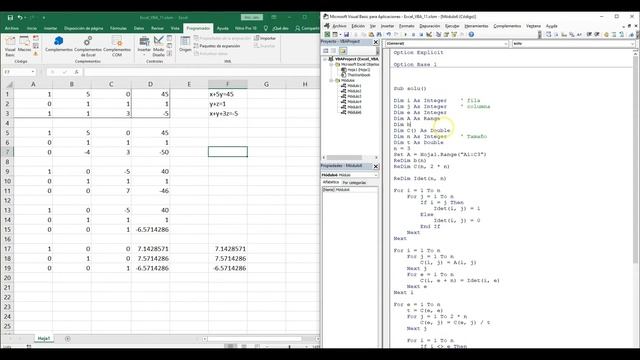Click the Origen XML source button
This screenshot has width=640, height=360.
point(185,44)
